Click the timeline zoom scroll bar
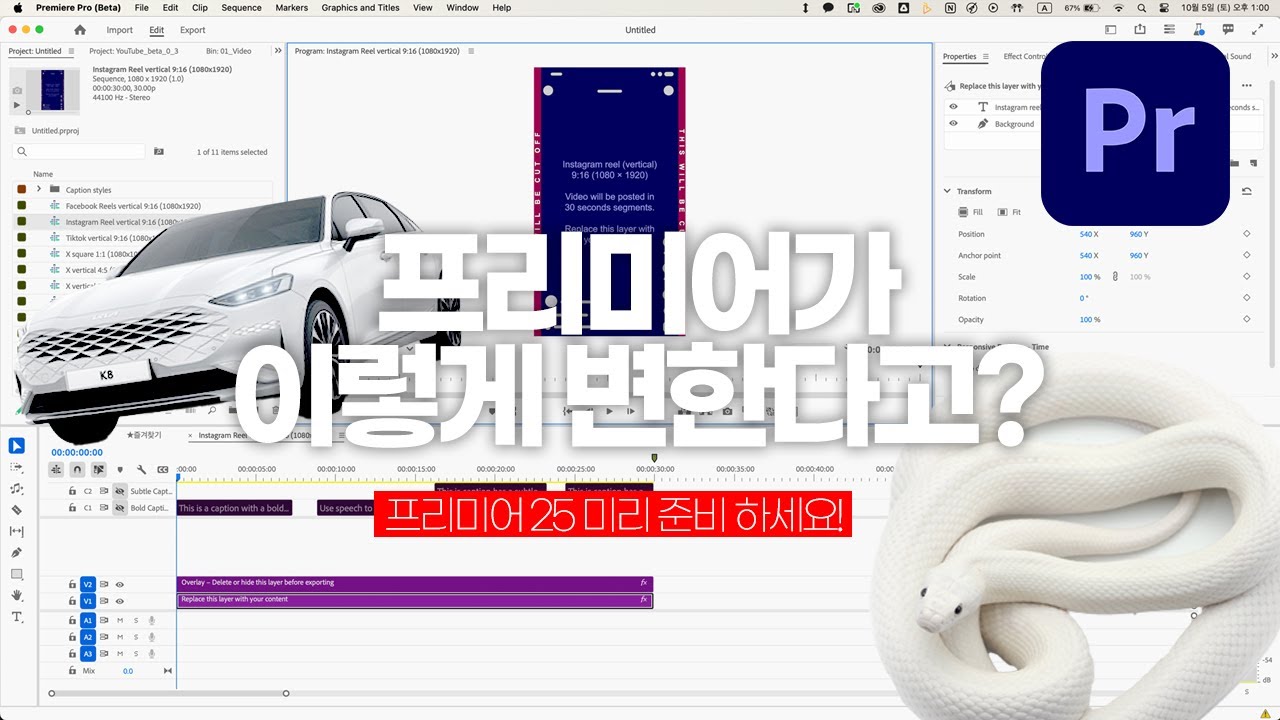The image size is (1280, 720). 168,693
